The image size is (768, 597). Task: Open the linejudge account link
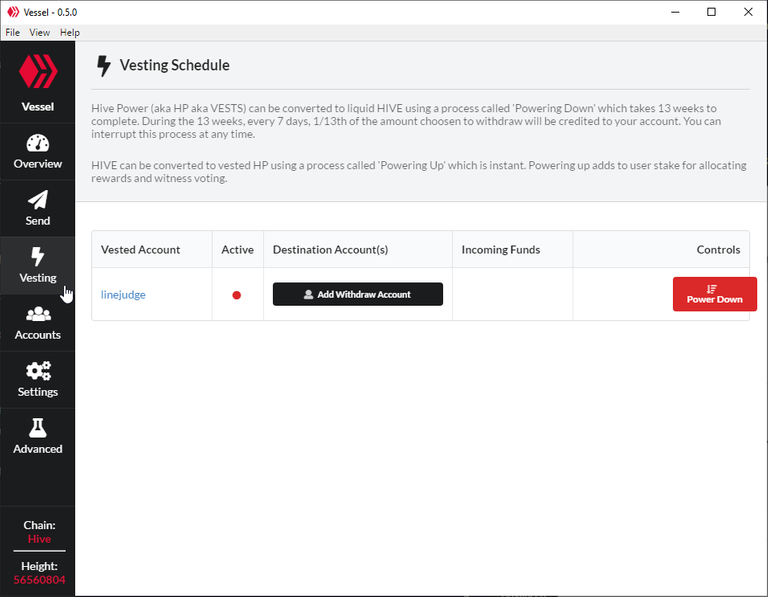tap(123, 294)
